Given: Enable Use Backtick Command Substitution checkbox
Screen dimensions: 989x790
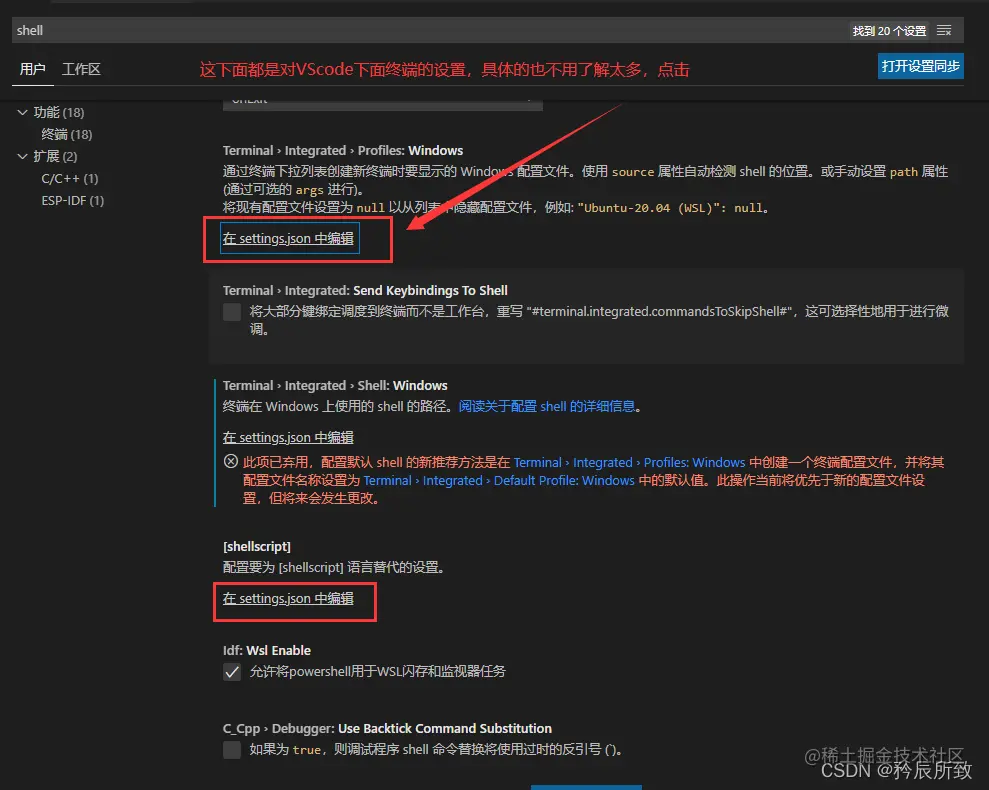Looking at the screenshot, I should pos(232,750).
